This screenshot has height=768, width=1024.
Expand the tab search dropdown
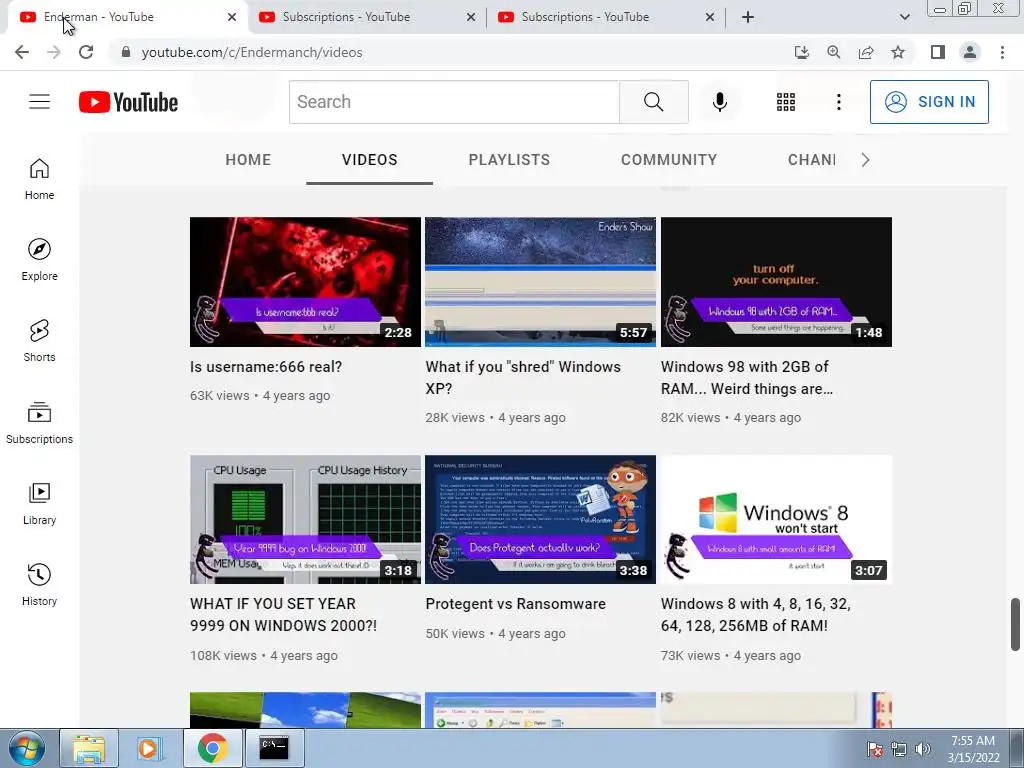[x=904, y=17]
